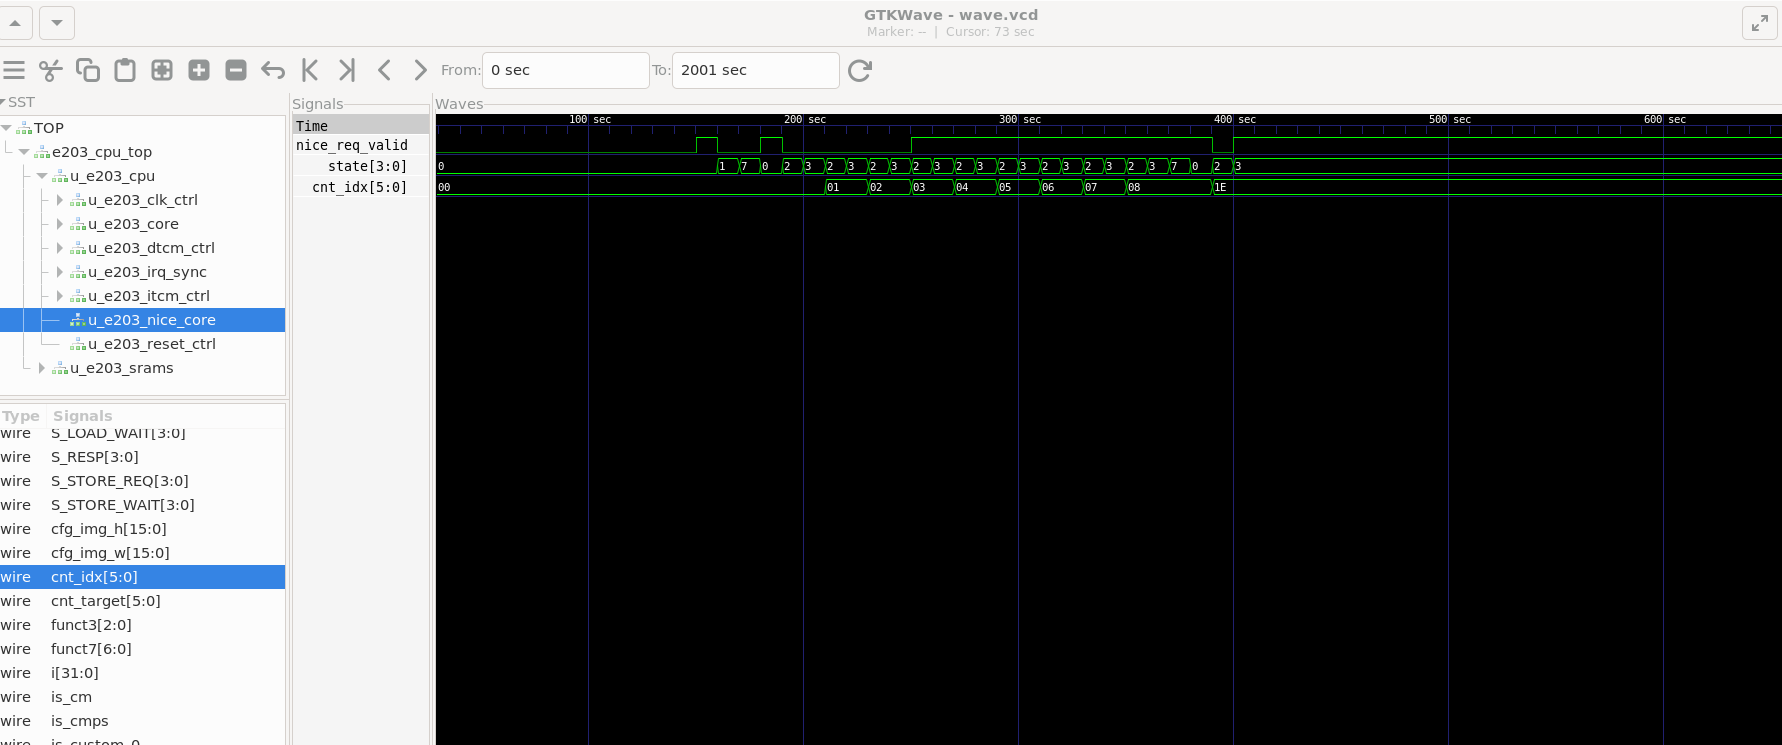The height and width of the screenshot is (745, 1782).
Task: Find next edge right arrow
Action: pyautogui.click(x=421, y=70)
